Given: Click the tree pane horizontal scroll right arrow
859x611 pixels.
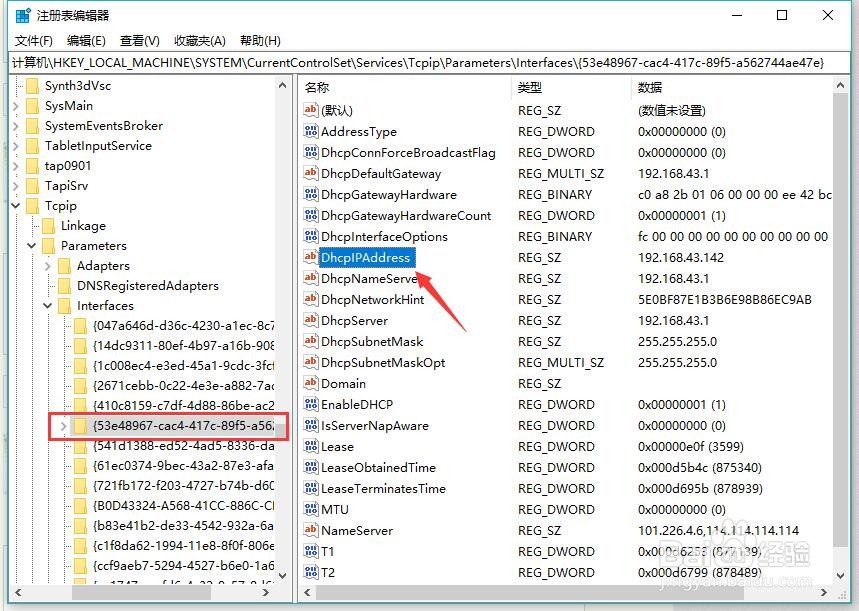Looking at the screenshot, I should (266, 592).
